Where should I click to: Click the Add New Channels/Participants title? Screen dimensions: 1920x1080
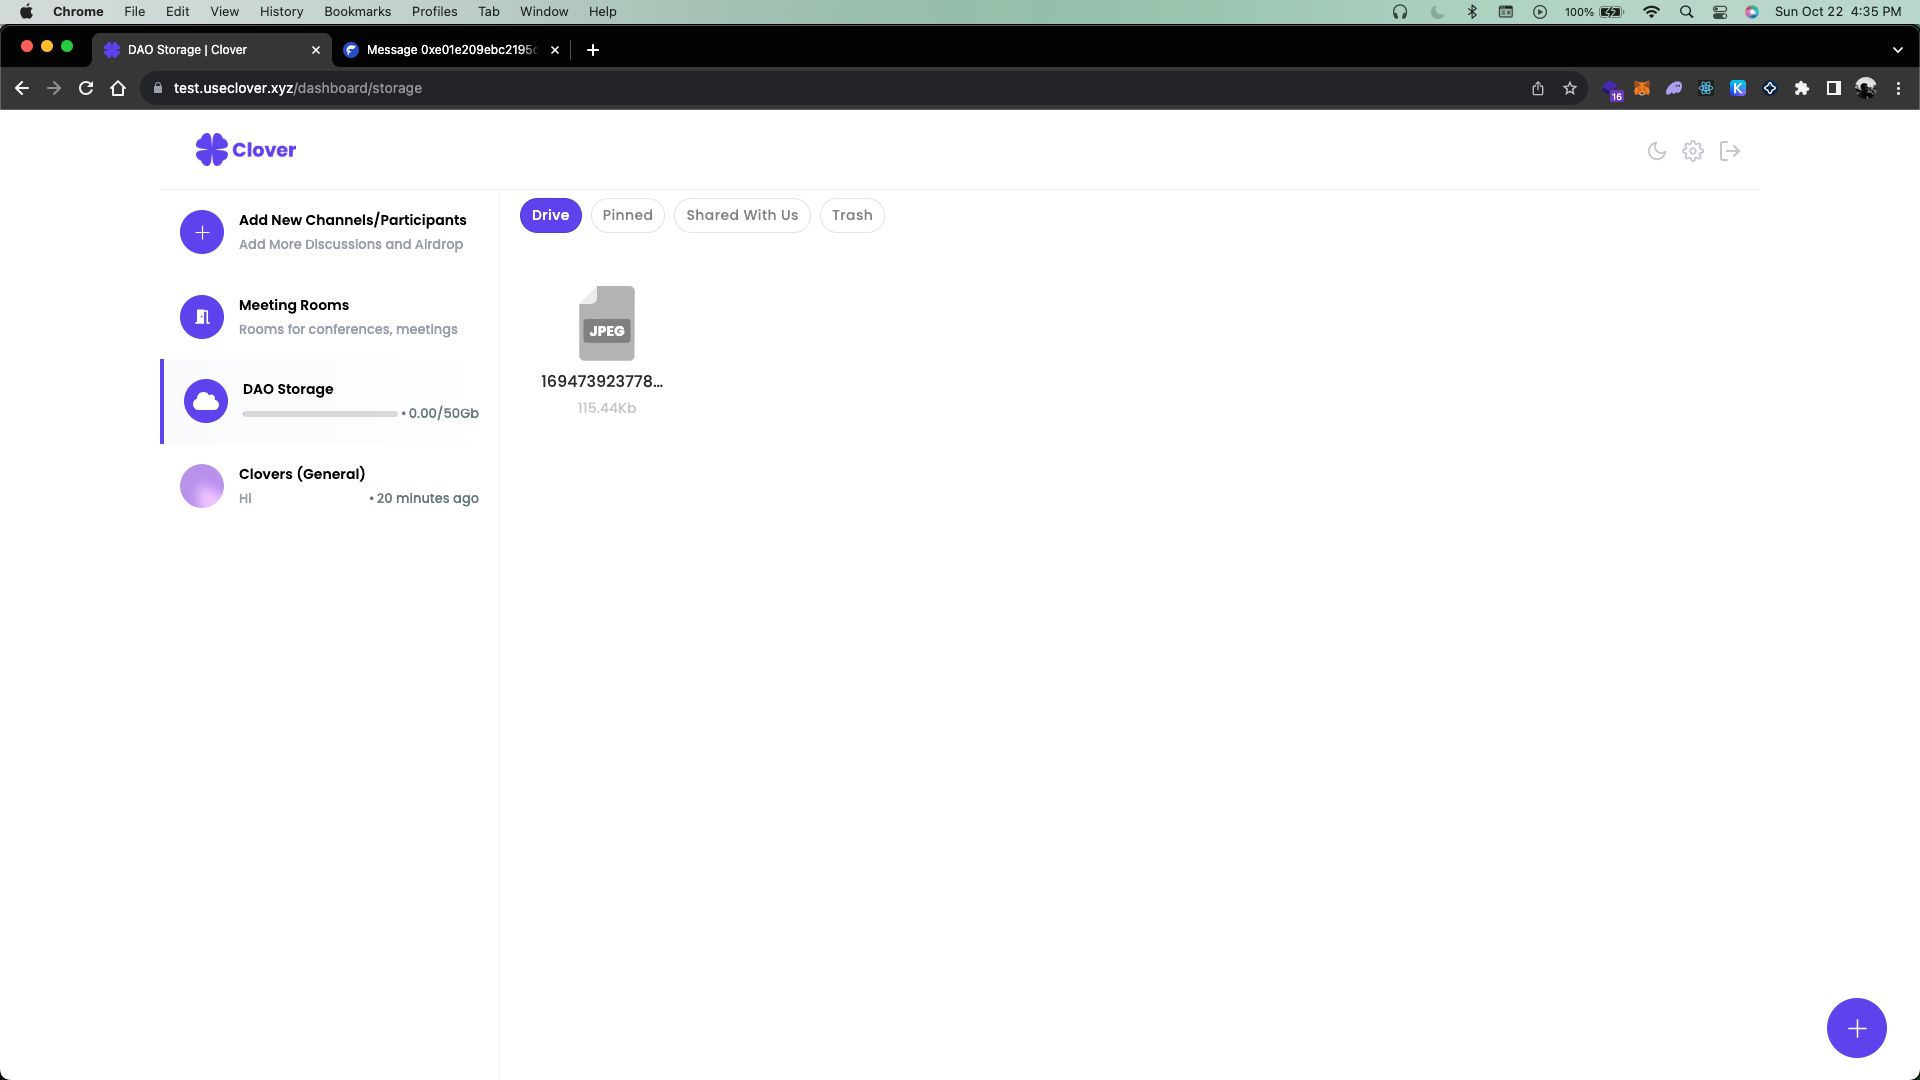(x=353, y=220)
